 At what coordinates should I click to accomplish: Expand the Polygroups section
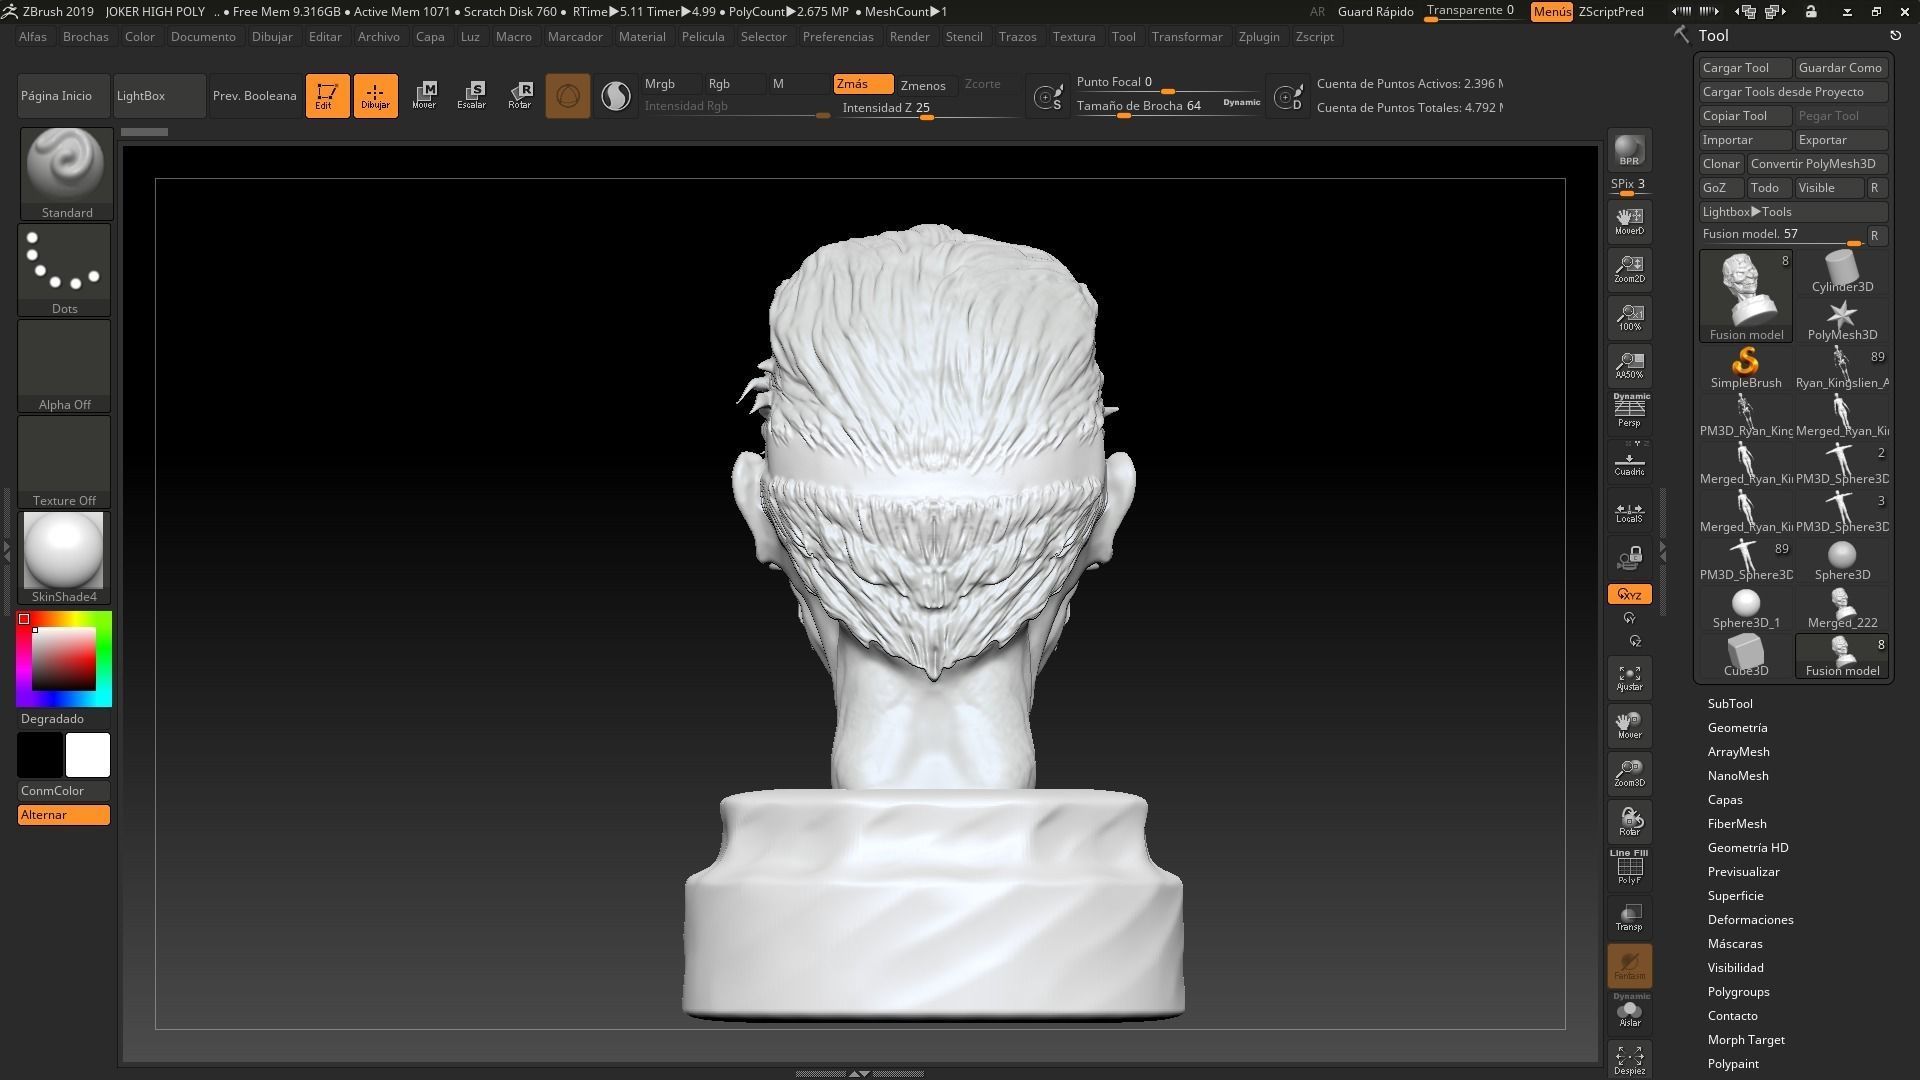pos(1738,992)
